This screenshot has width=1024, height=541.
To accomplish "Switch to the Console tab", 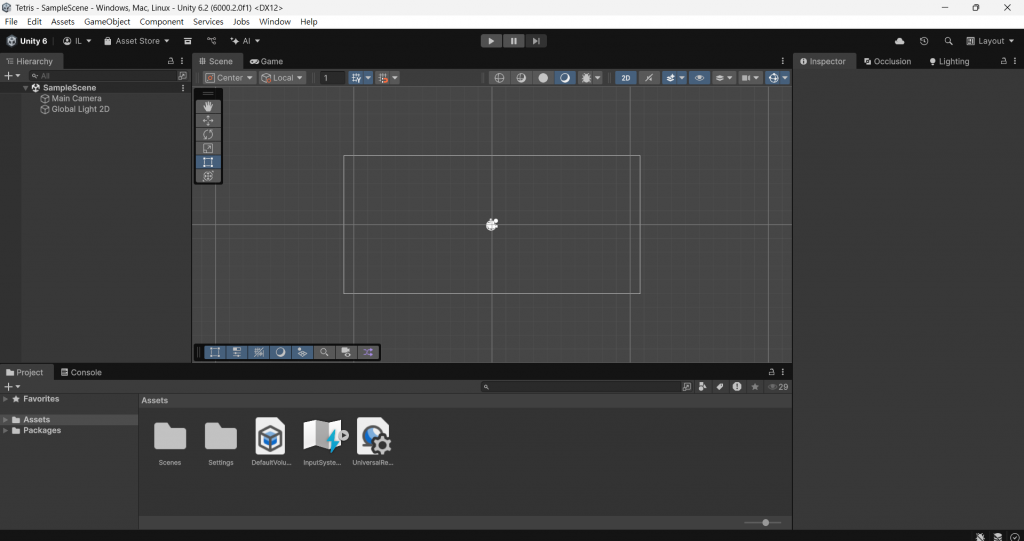I will coord(81,372).
